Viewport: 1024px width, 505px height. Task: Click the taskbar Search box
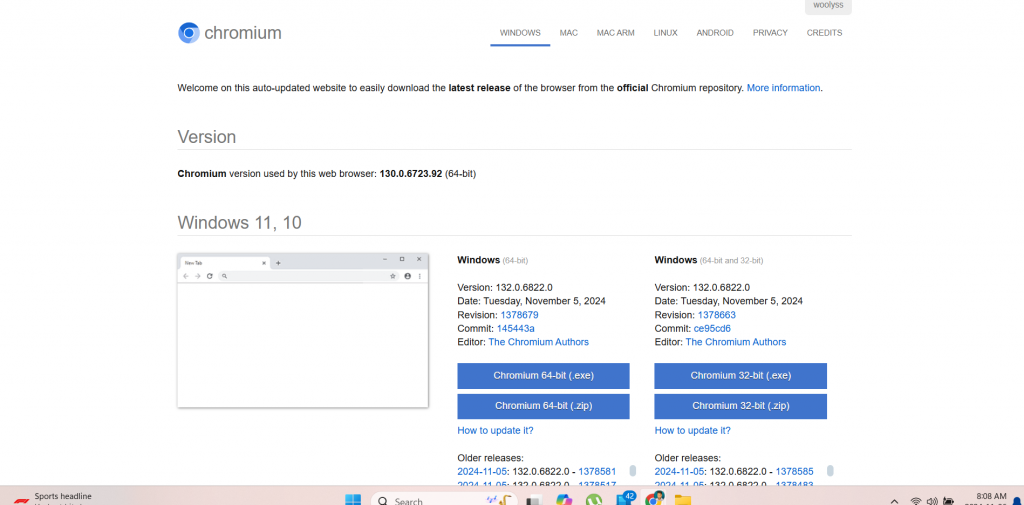tap(444, 500)
